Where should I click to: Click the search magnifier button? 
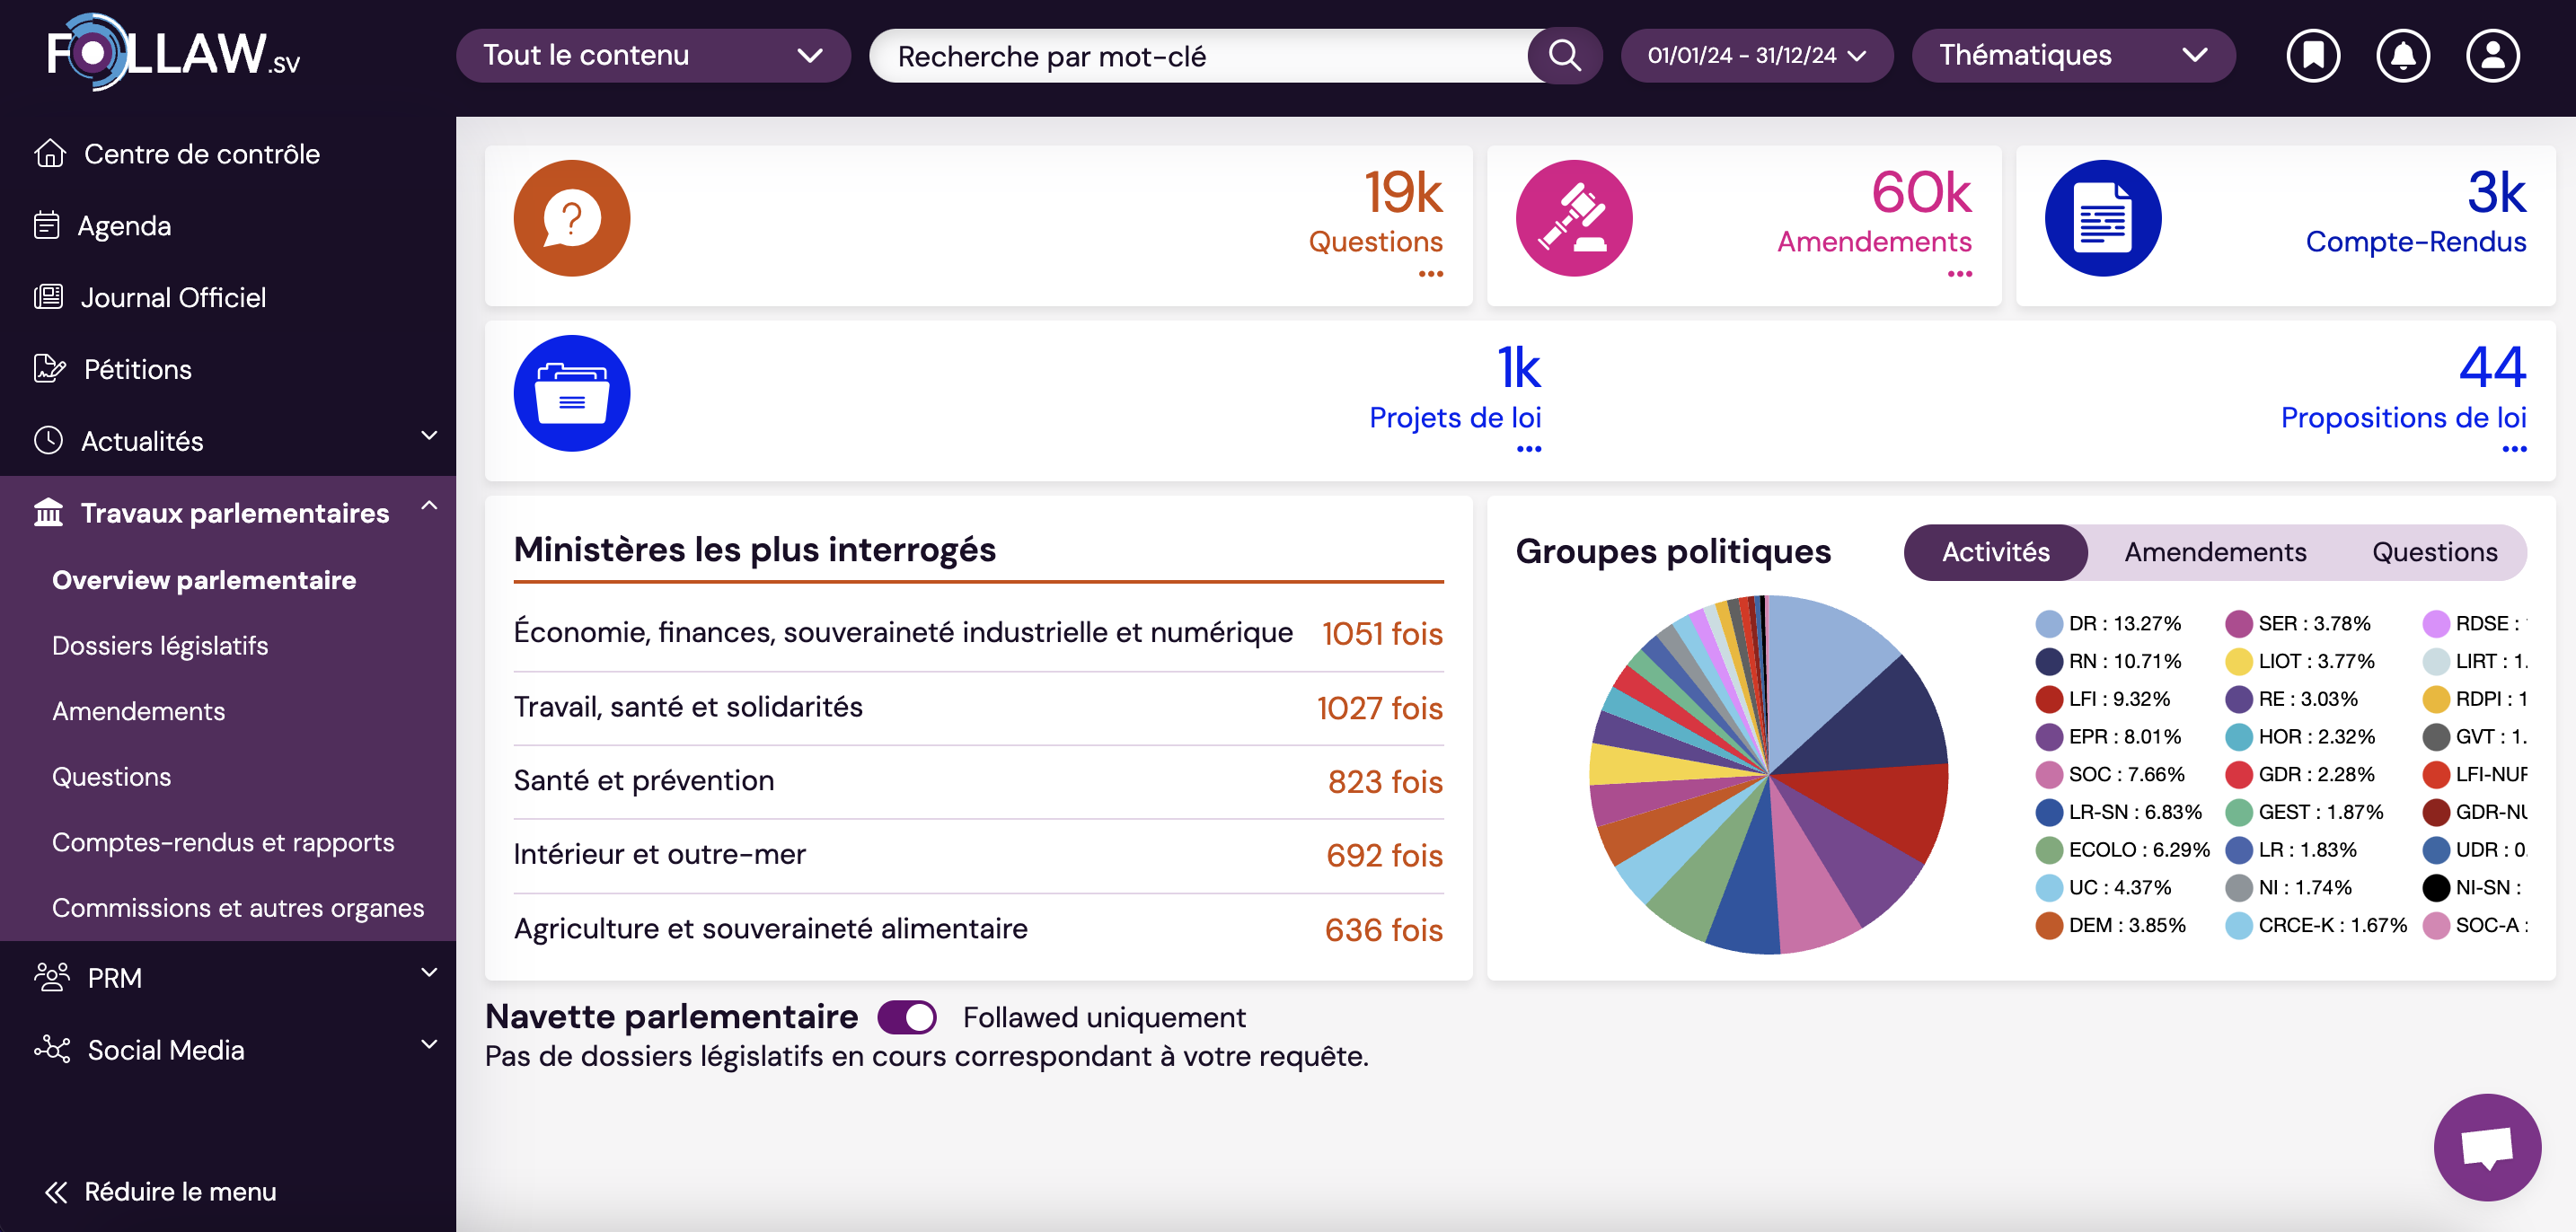pyautogui.click(x=1564, y=55)
